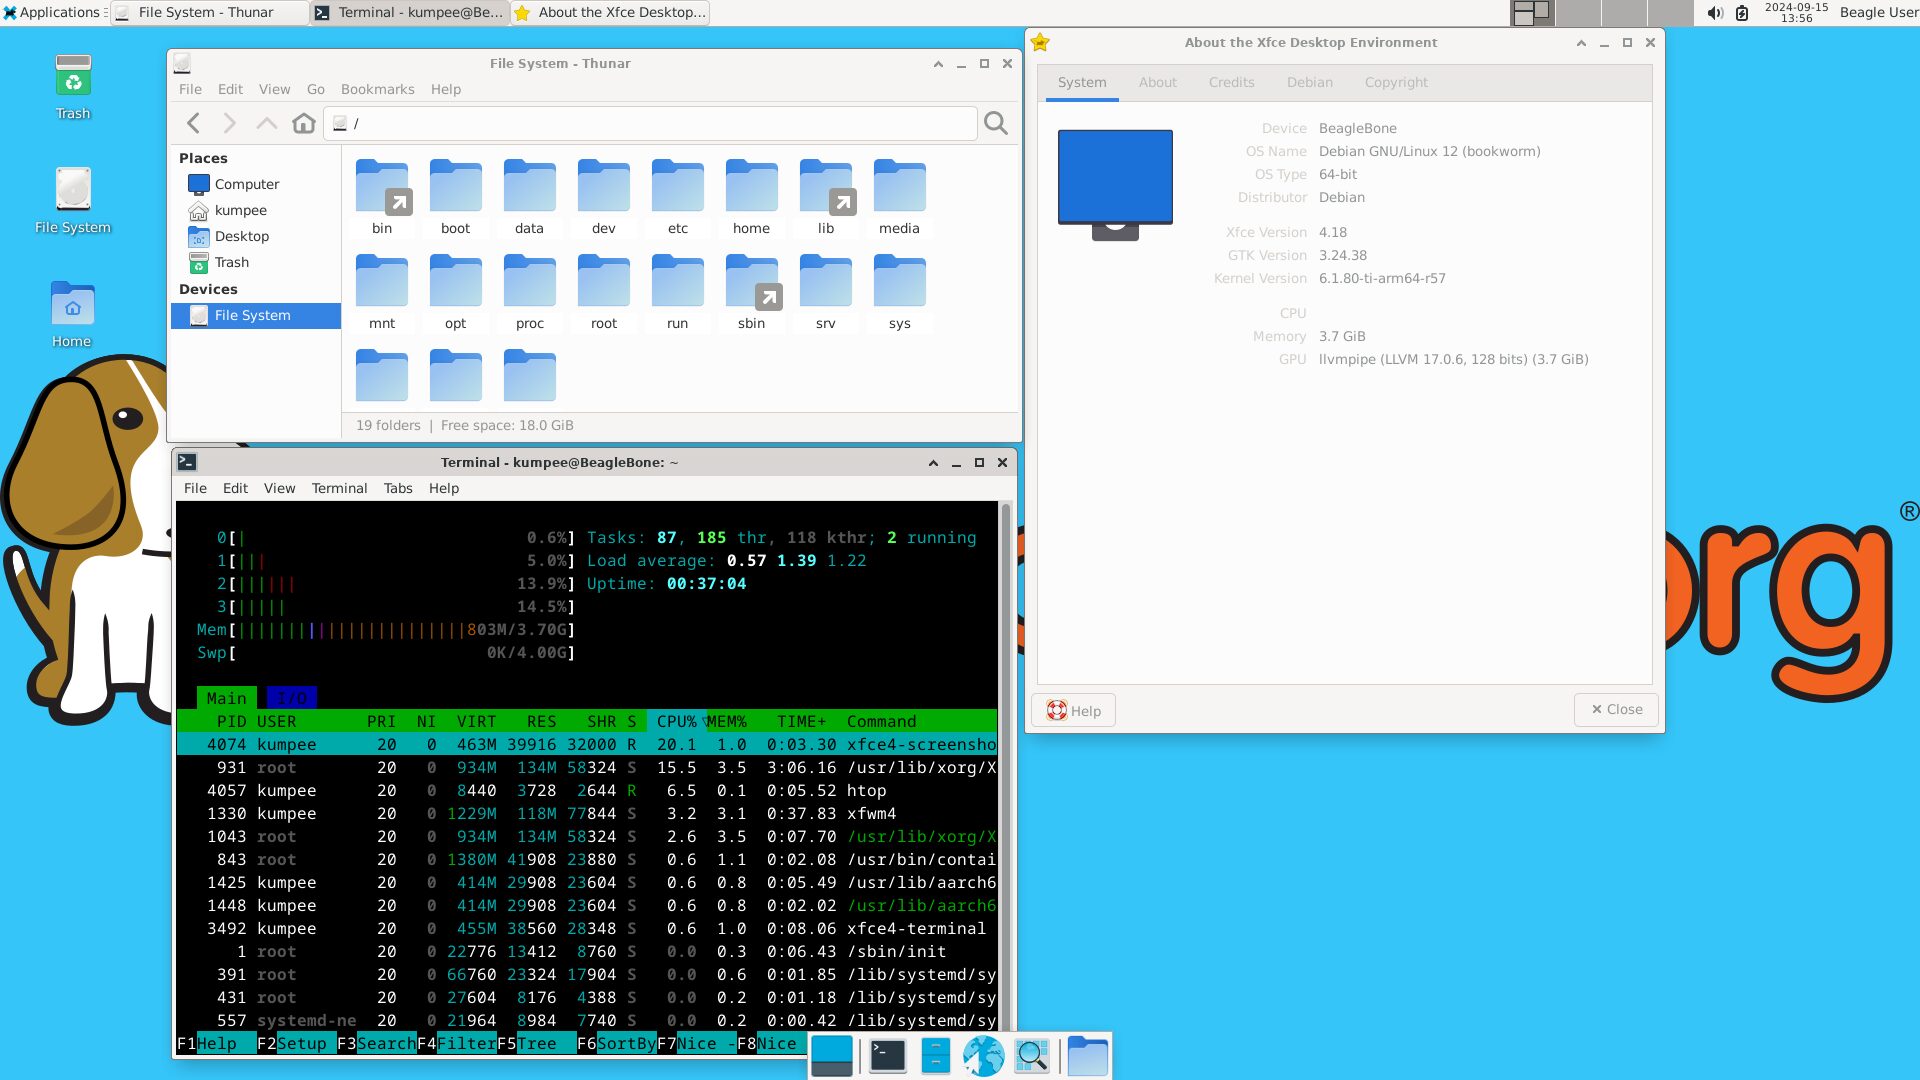Open Applications menu in top panel
Image resolution: width=1920 pixels, height=1080 pixels.
pos(52,12)
